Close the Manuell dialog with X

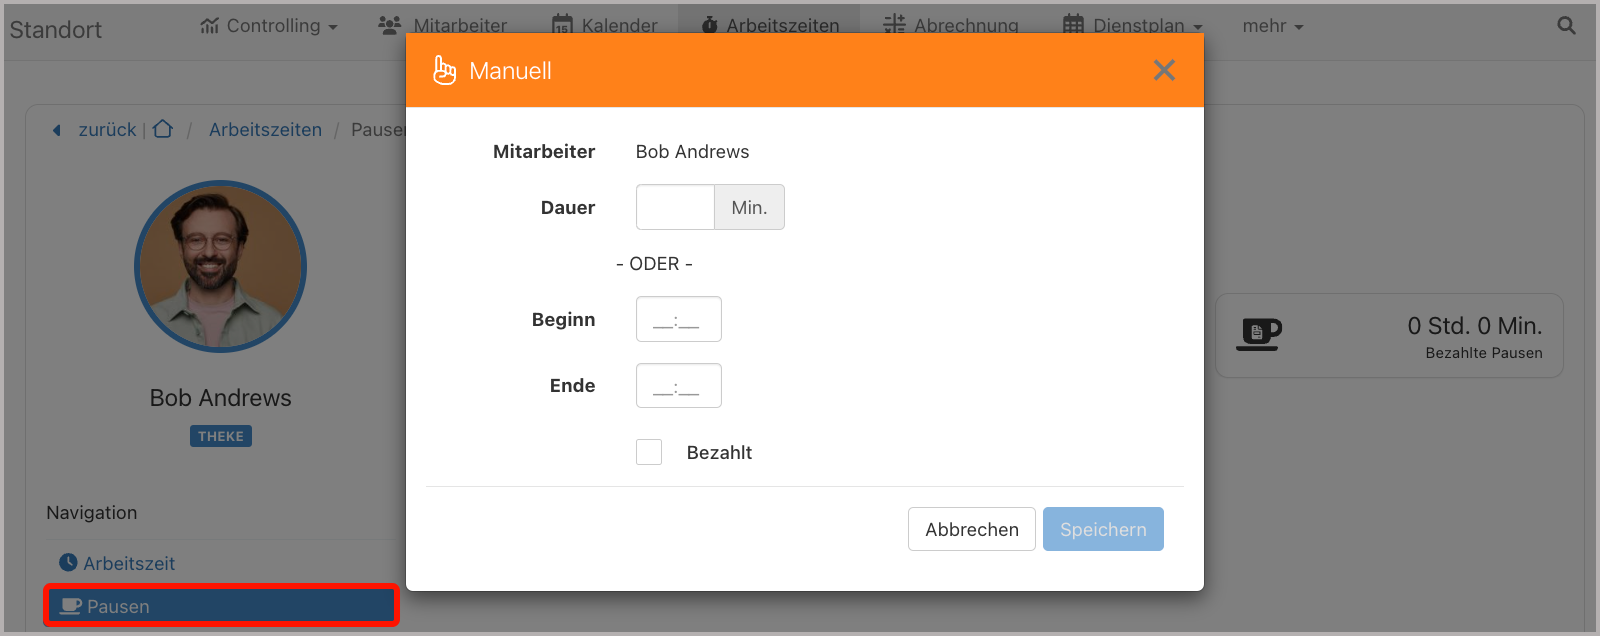click(x=1163, y=70)
